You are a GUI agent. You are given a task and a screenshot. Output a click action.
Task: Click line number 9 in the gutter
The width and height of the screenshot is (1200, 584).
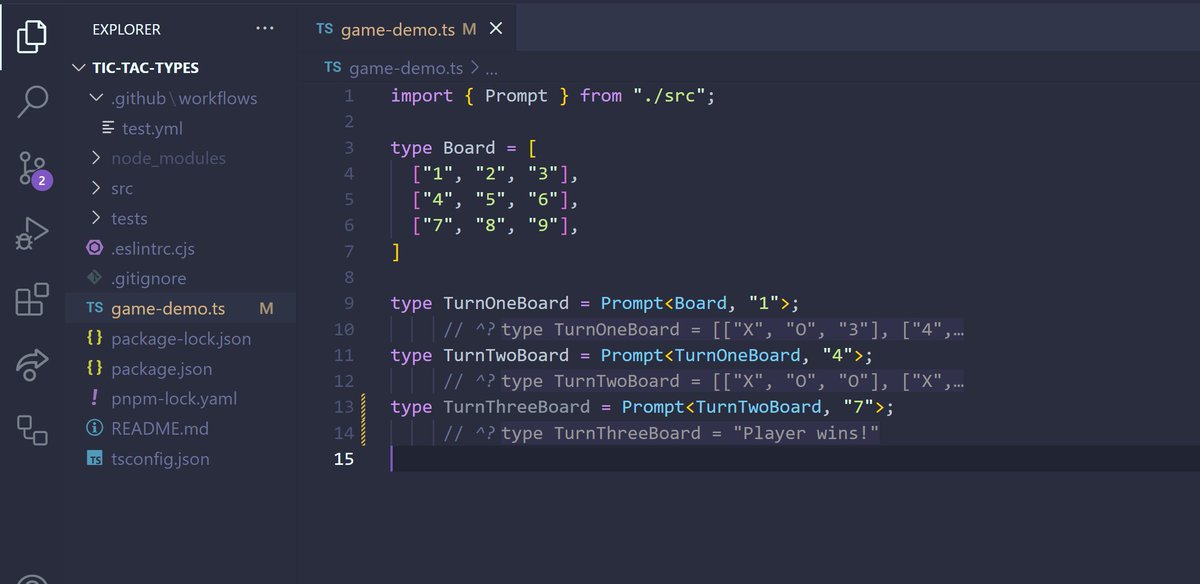pyautogui.click(x=348, y=303)
